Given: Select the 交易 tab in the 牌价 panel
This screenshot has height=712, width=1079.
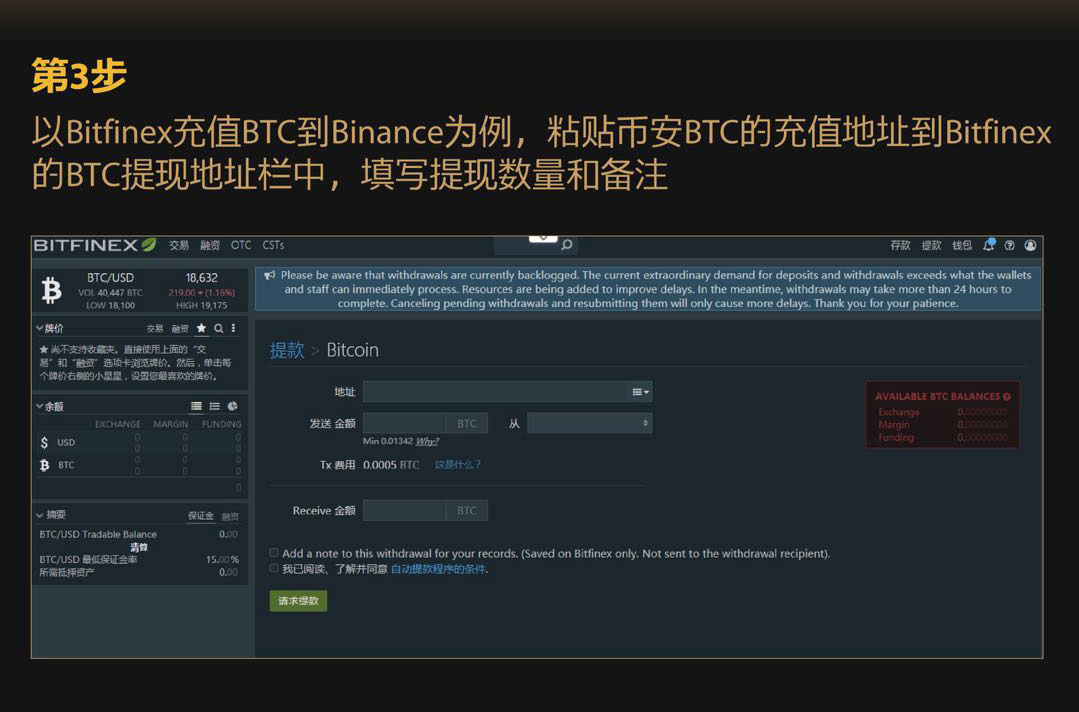Looking at the screenshot, I should (x=155, y=329).
